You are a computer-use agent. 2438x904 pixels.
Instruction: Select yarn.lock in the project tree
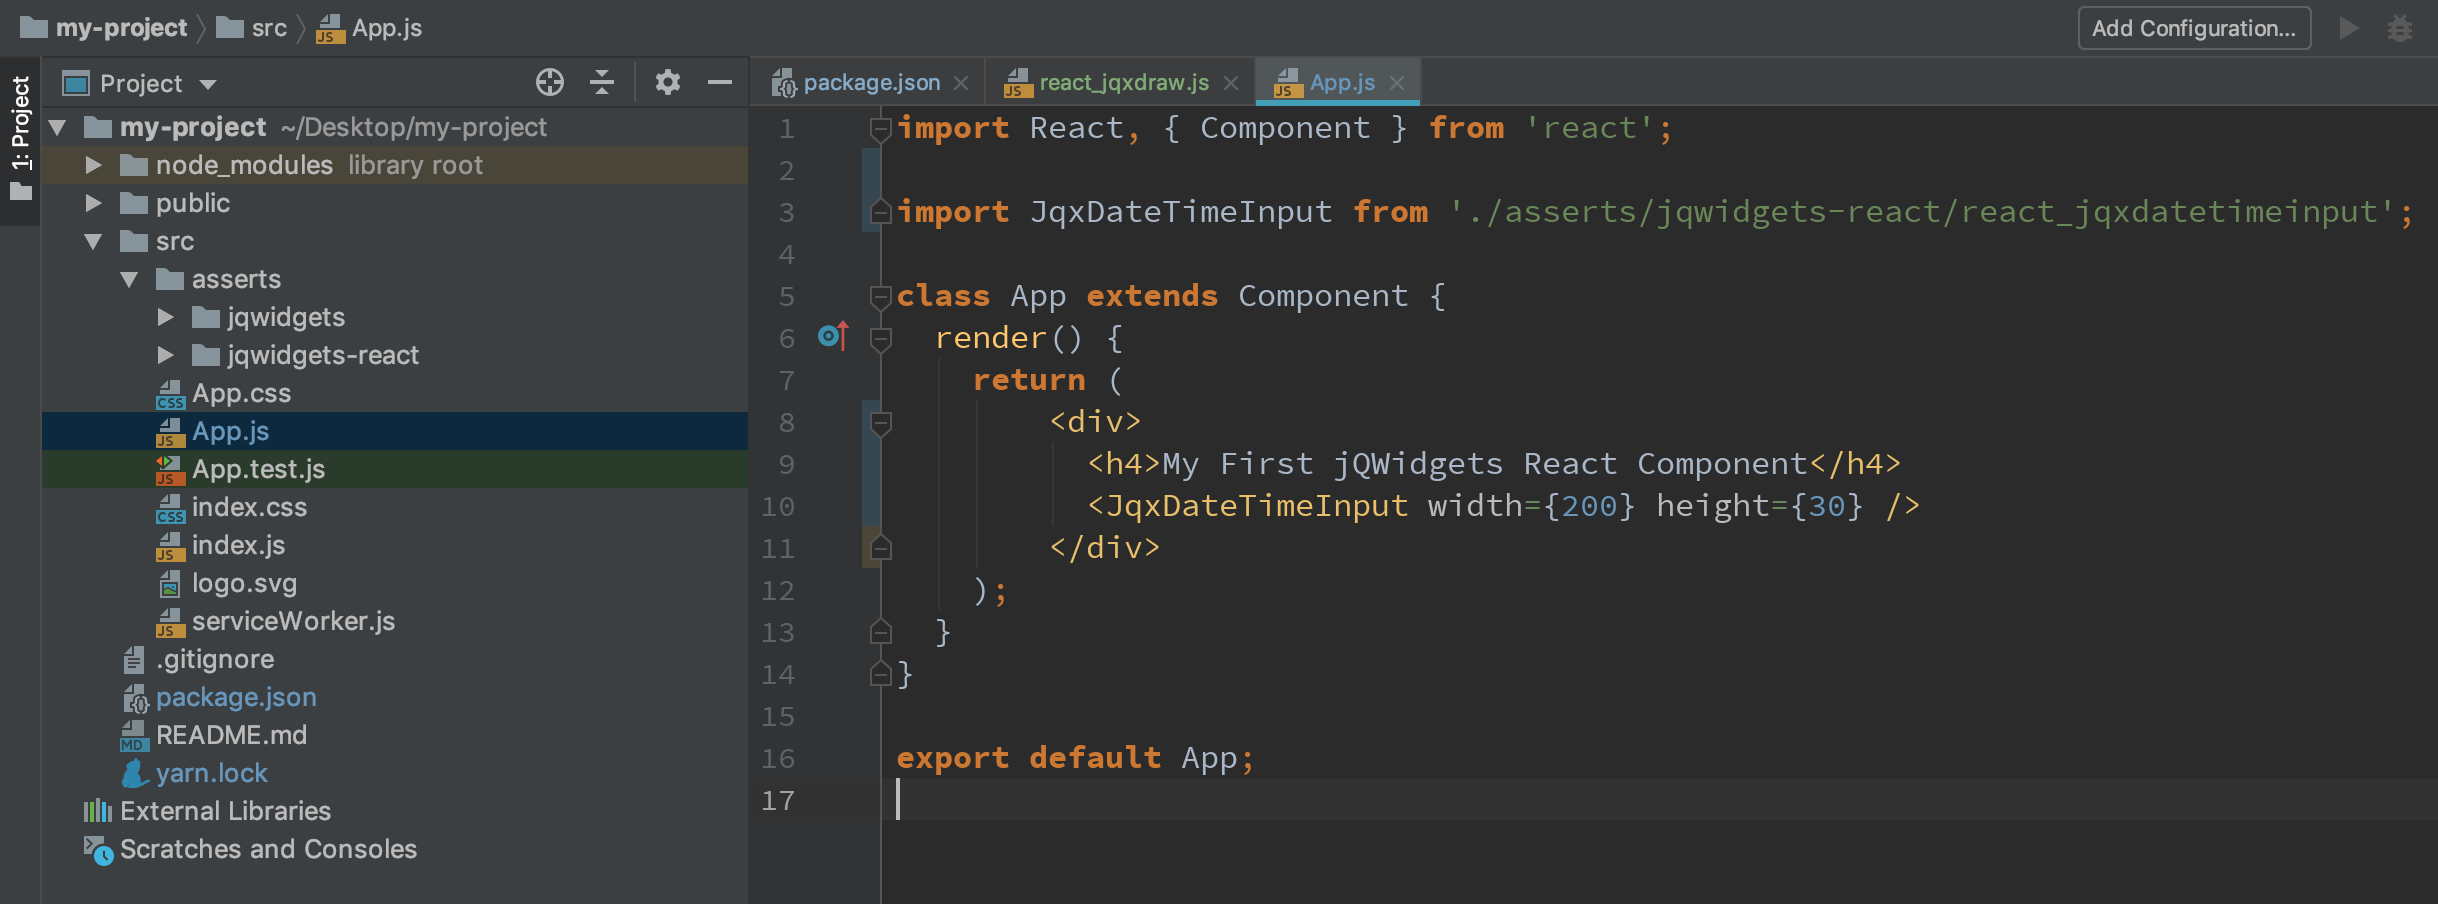pos(212,772)
